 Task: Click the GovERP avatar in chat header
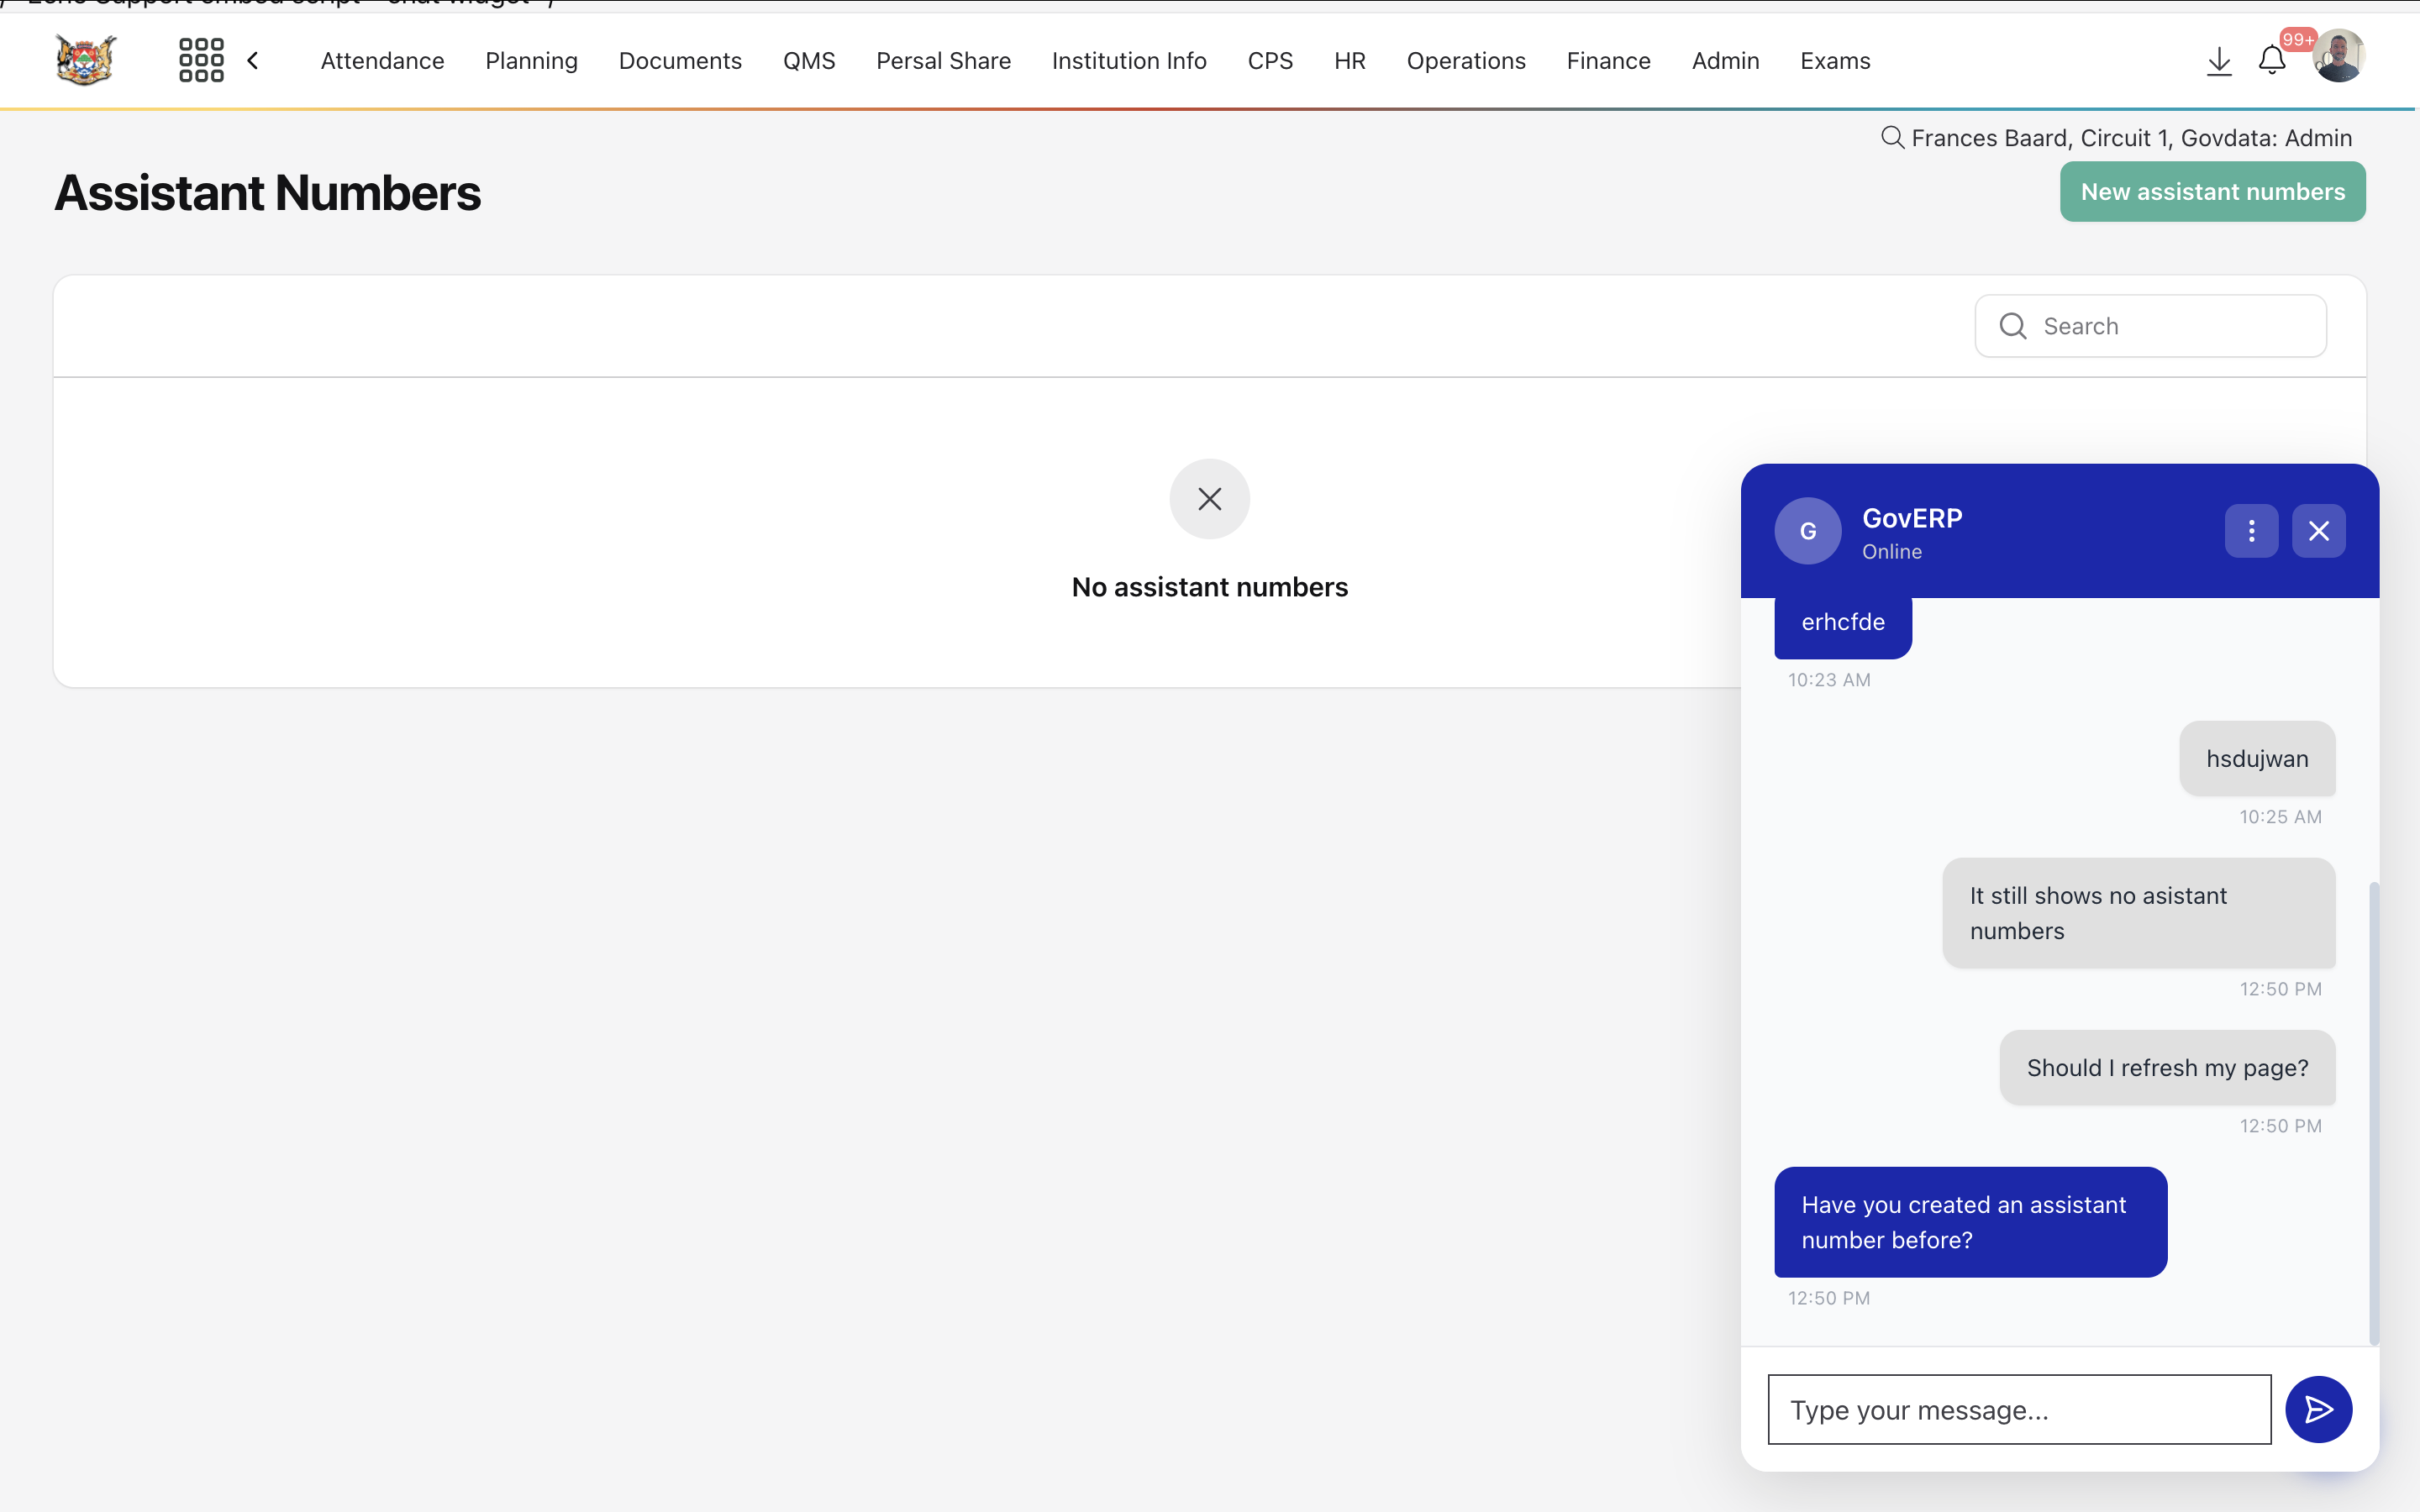[1807, 530]
